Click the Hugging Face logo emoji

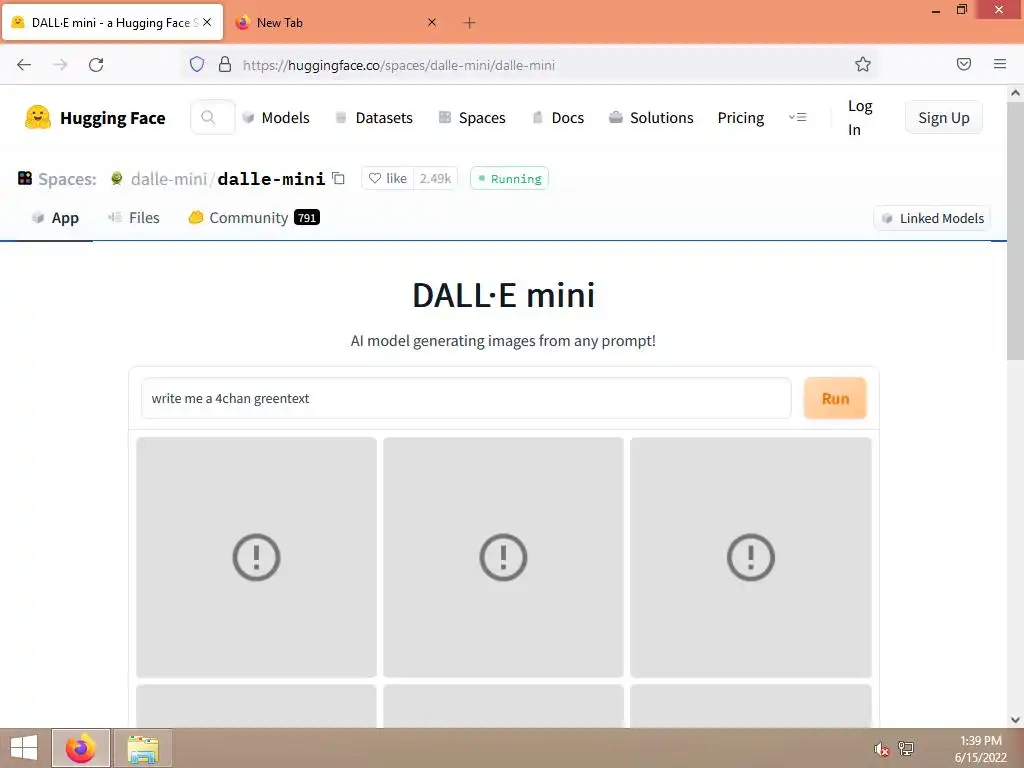pyautogui.click(x=38, y=118)
